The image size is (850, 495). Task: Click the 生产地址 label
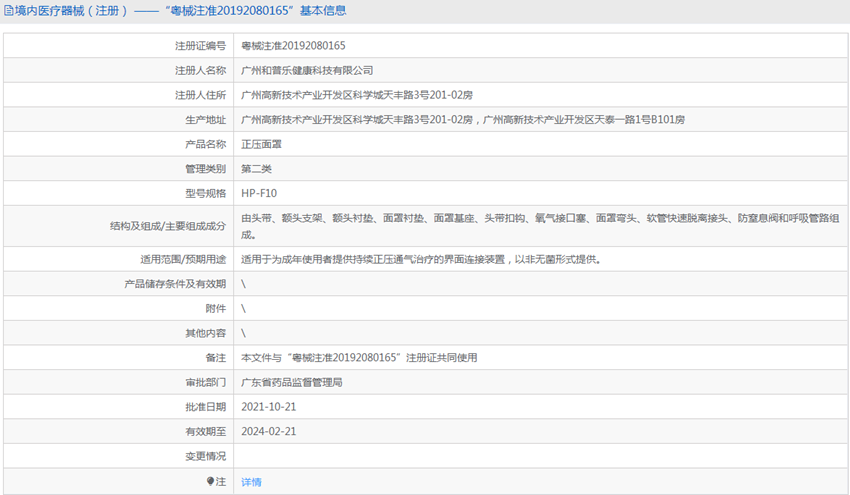(205, 120)
